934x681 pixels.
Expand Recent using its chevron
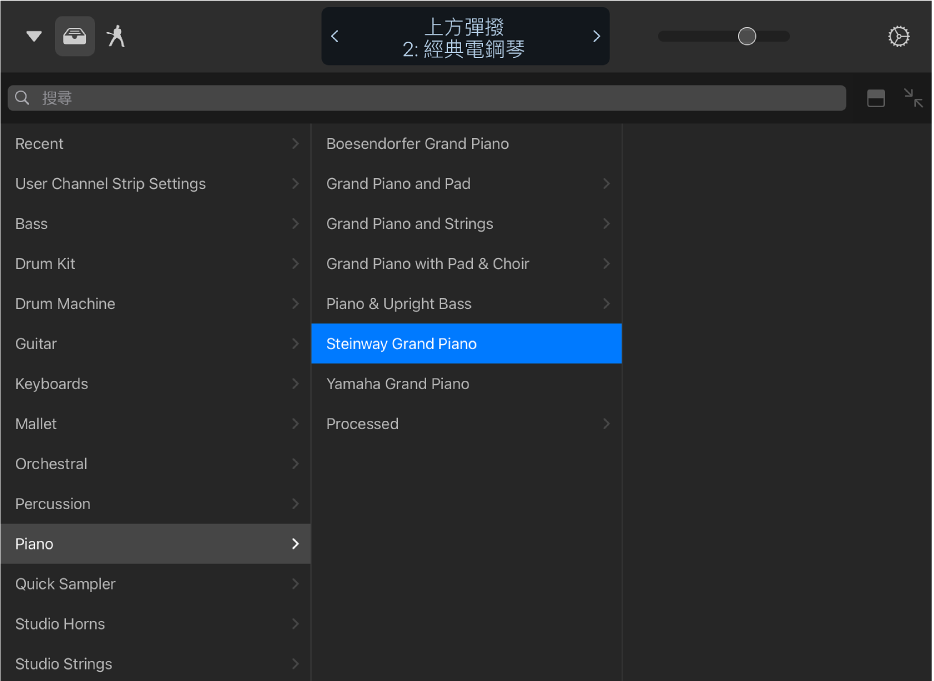pyautogui.click(x=295, y=144)
